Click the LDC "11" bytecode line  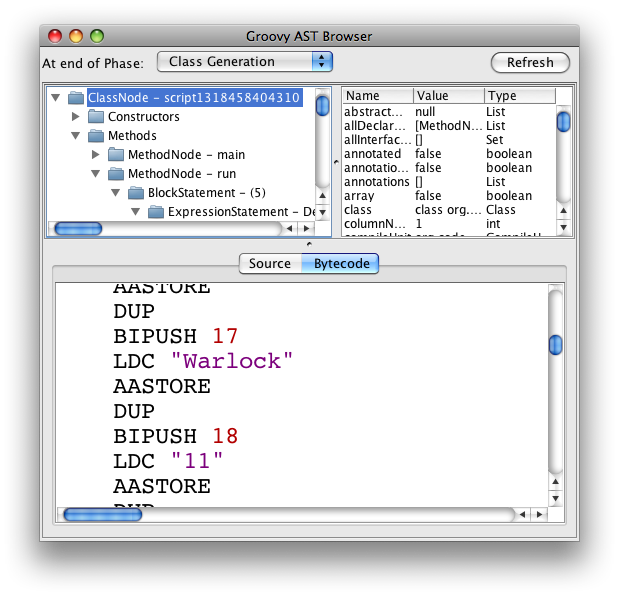(168, 461)
